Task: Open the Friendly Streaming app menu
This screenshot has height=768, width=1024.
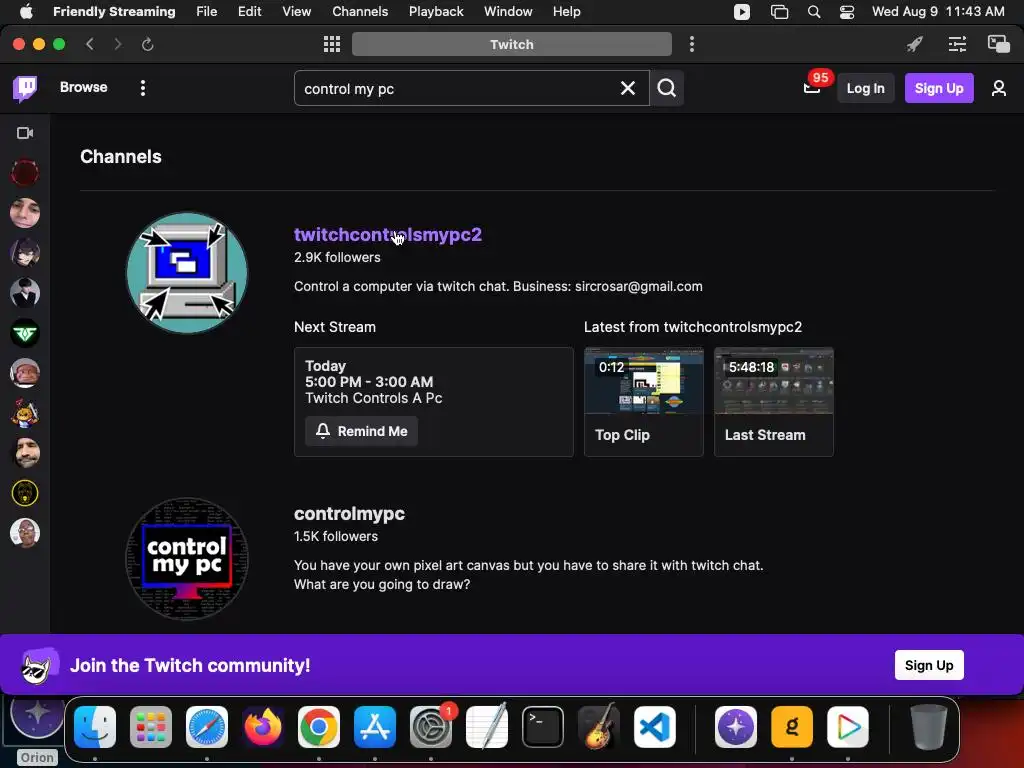Action: (x=114, y=12)
